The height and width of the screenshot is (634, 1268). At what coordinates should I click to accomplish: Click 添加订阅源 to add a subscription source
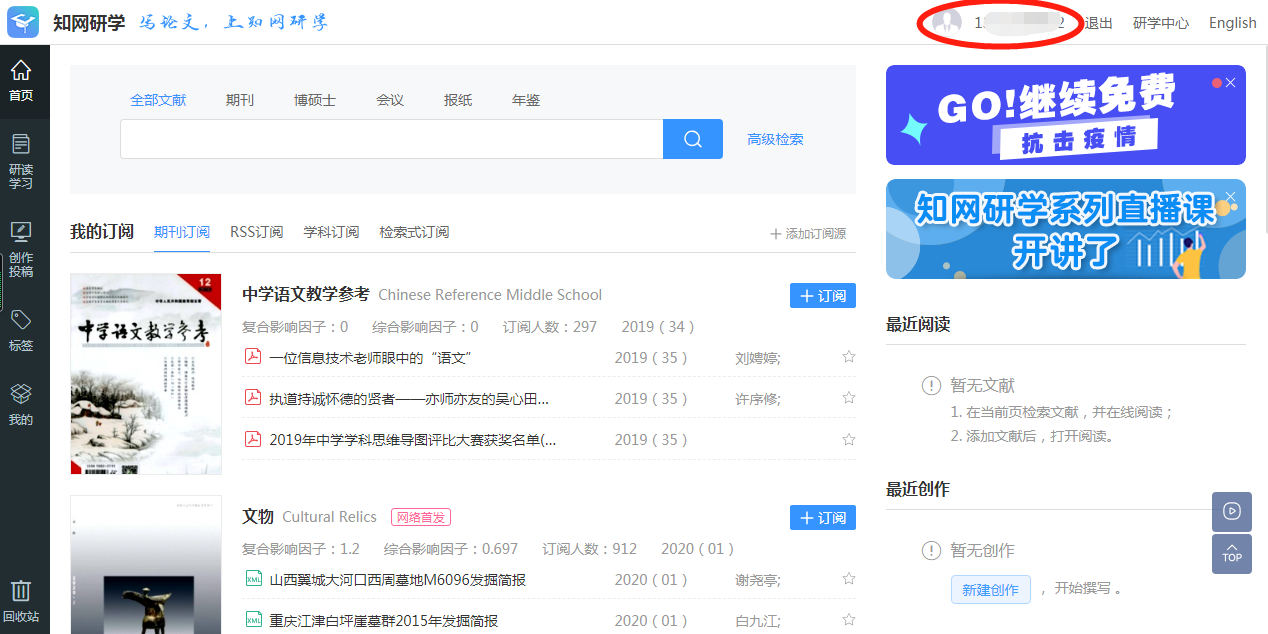pos(808,234)
